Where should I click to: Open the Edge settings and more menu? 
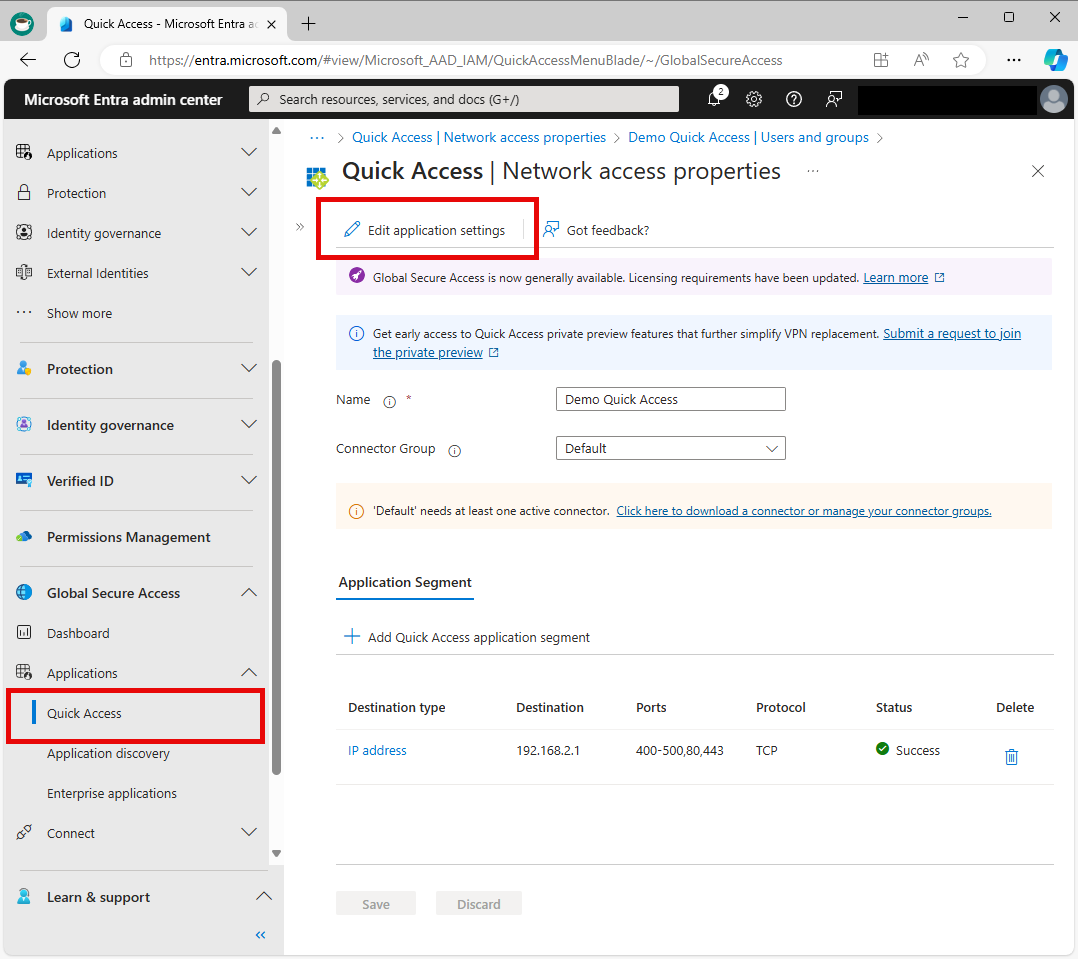[x=1014, y=60]
